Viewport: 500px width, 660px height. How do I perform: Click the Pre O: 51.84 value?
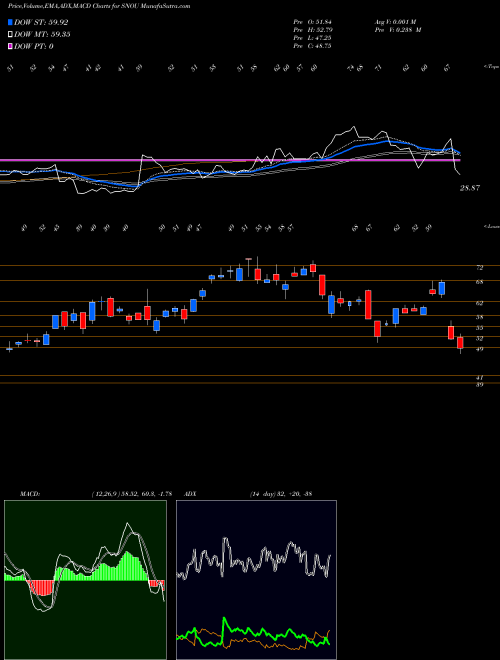point(312,22)
